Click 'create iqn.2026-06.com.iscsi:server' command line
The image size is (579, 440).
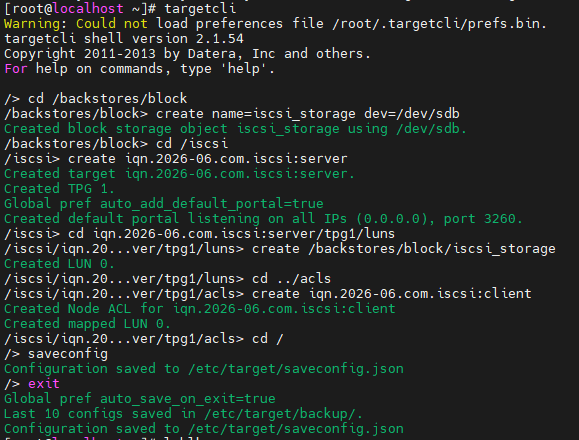(176, 159)
